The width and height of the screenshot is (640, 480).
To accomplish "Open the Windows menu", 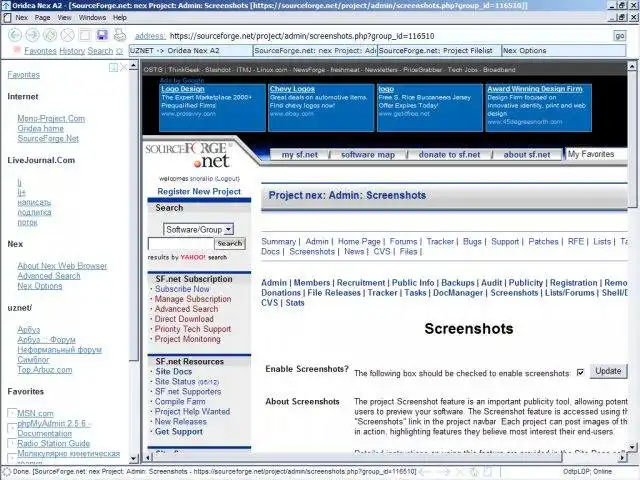I will click(92, 18).
